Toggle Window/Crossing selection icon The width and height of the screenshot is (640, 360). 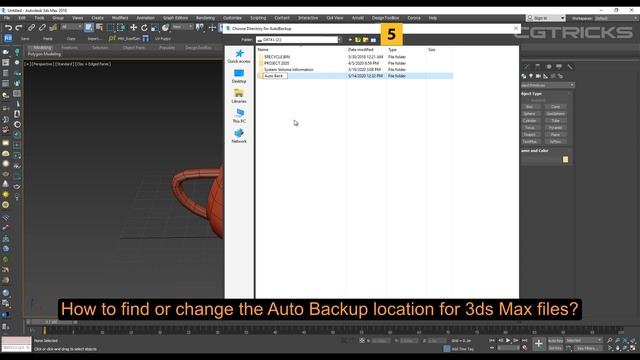point(121,28)
